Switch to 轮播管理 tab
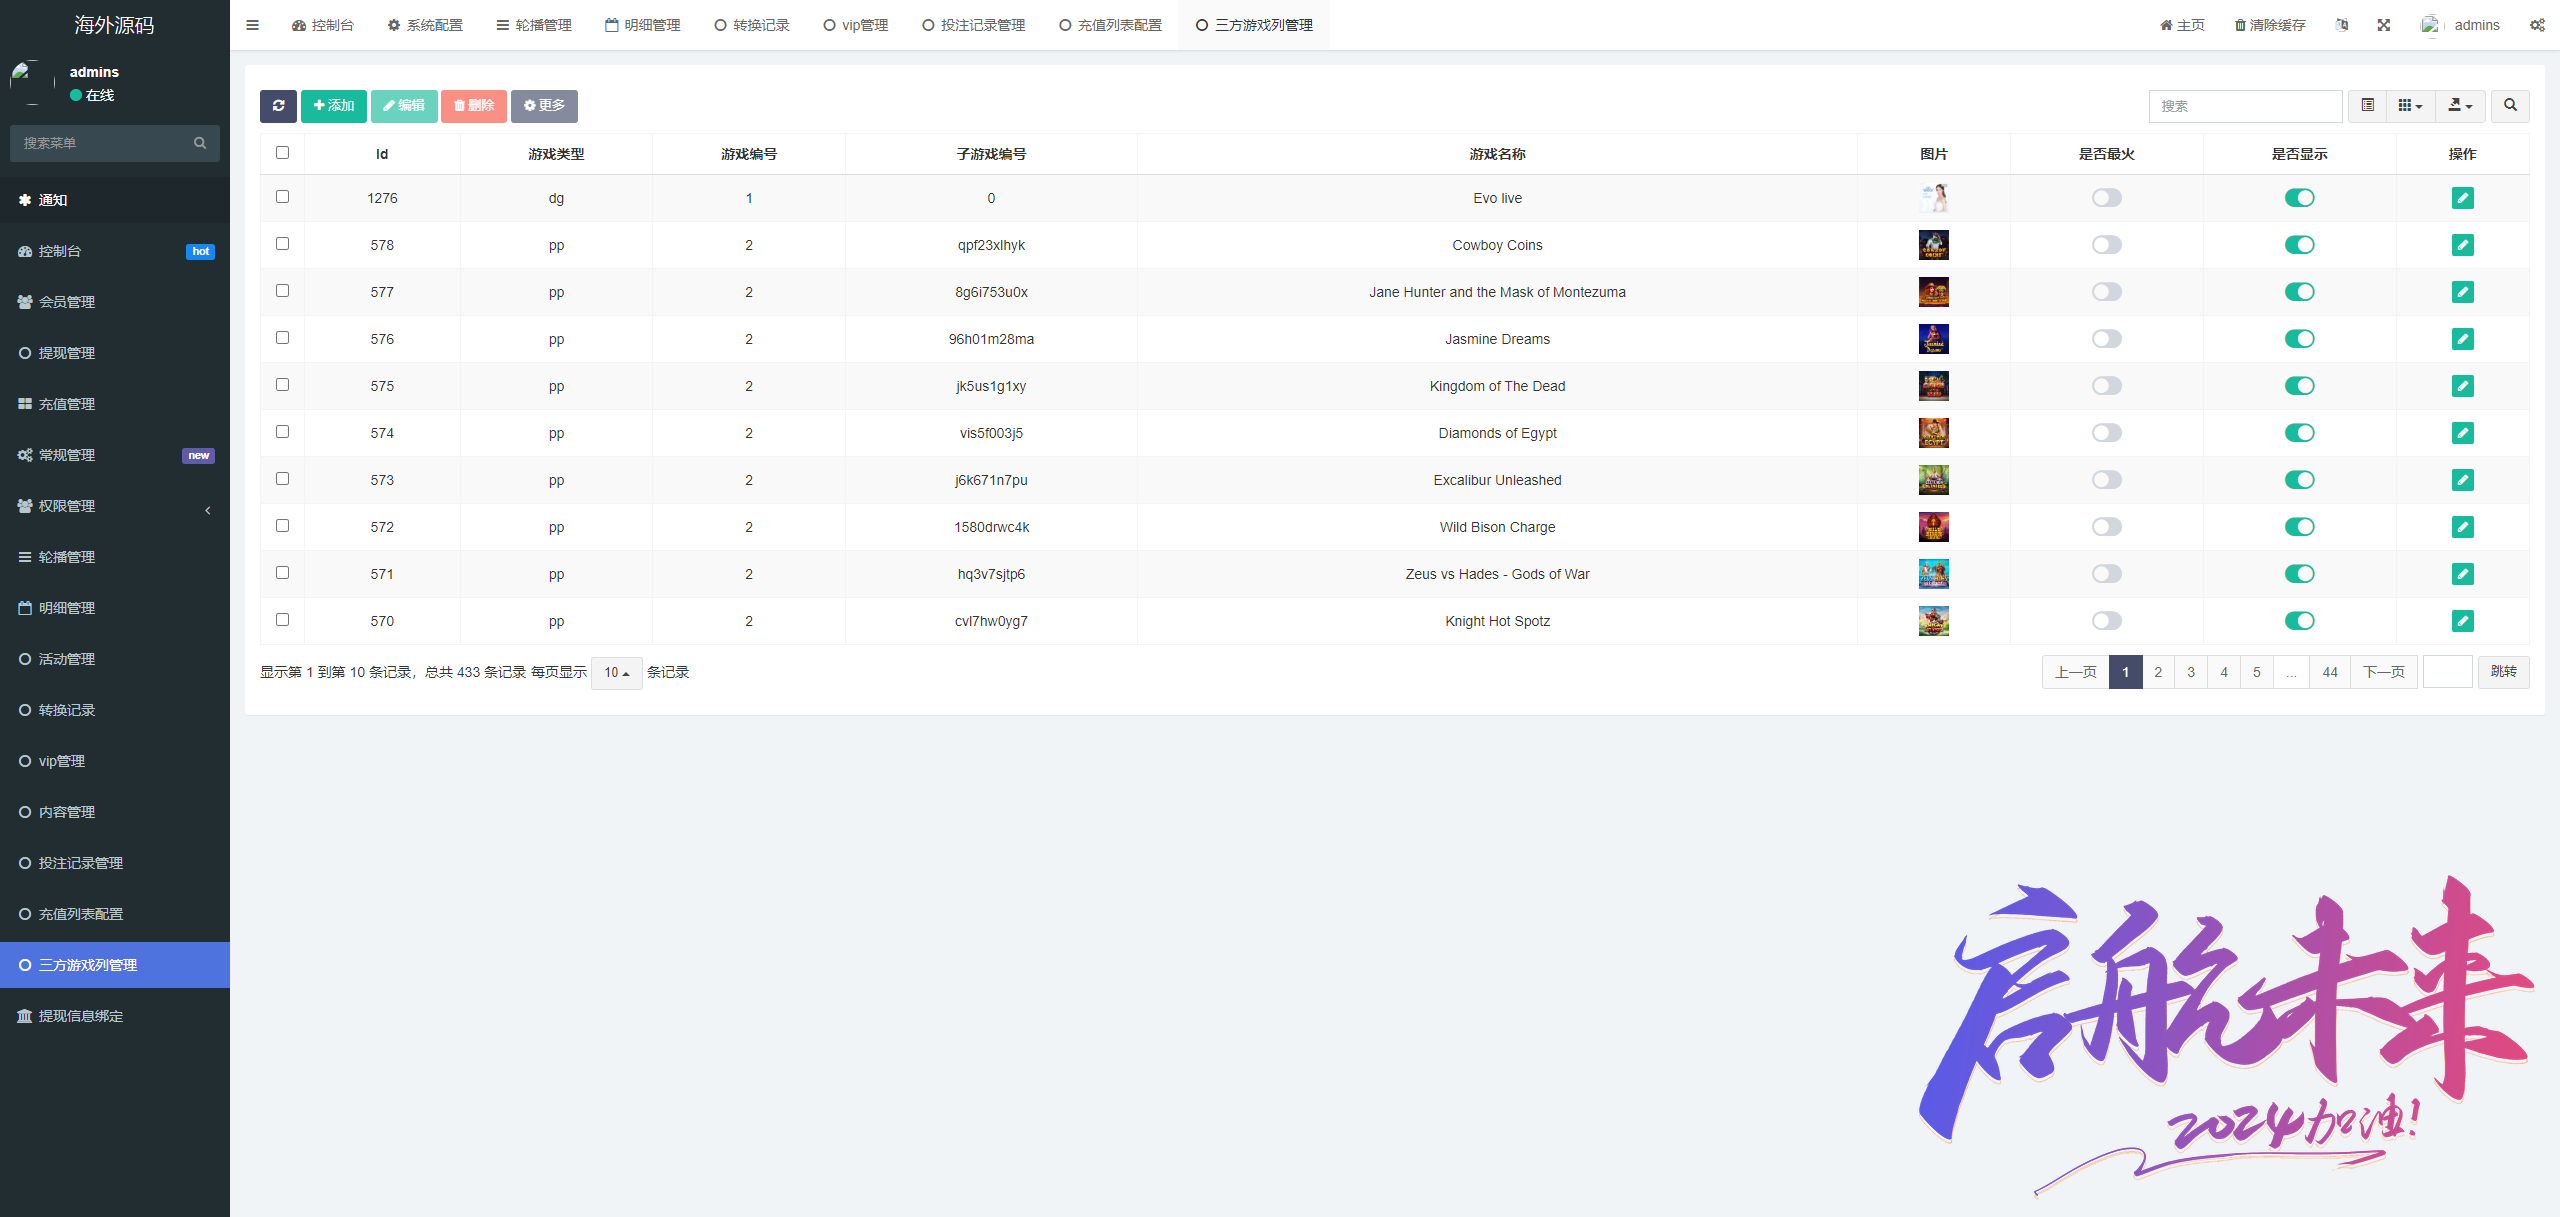This screenshot has height=1217, width=2560. coord(534,25)
